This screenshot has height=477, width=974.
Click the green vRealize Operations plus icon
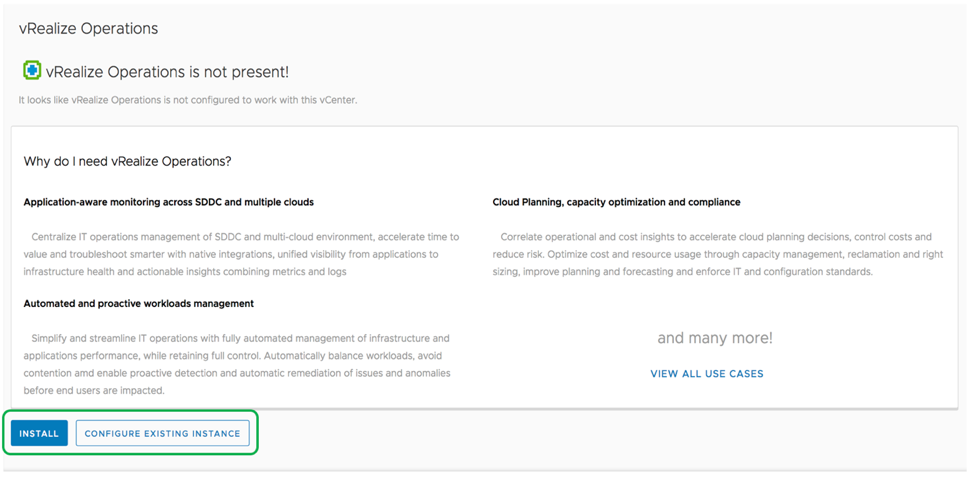pos(32,71)
